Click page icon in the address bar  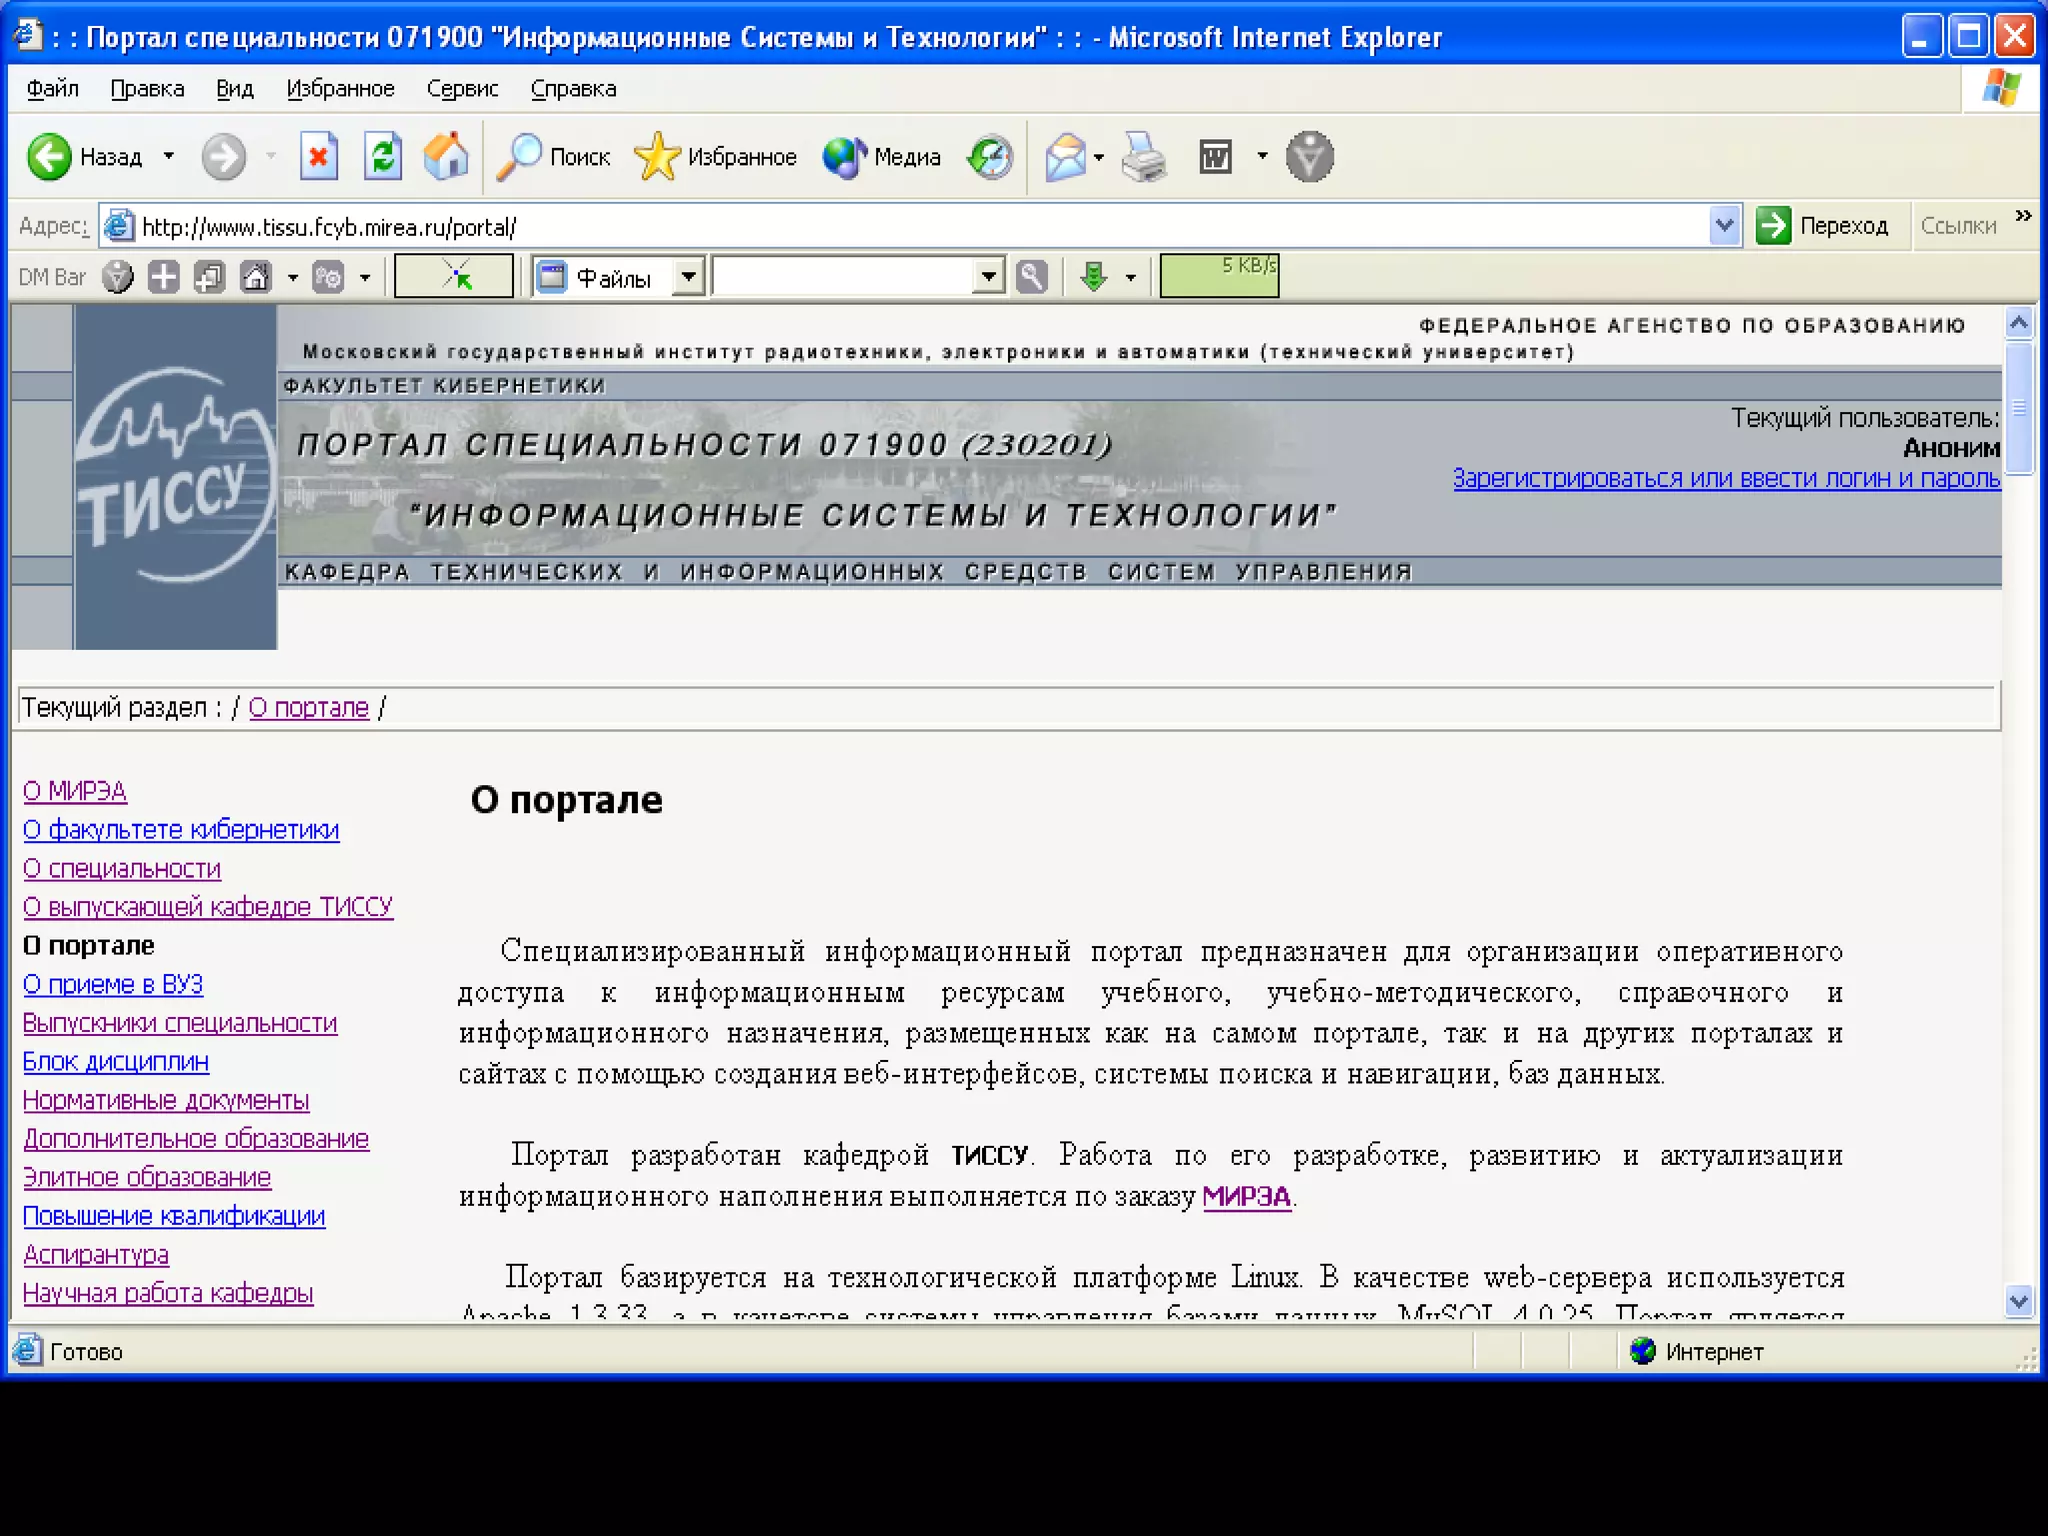[x=119, y=226]
